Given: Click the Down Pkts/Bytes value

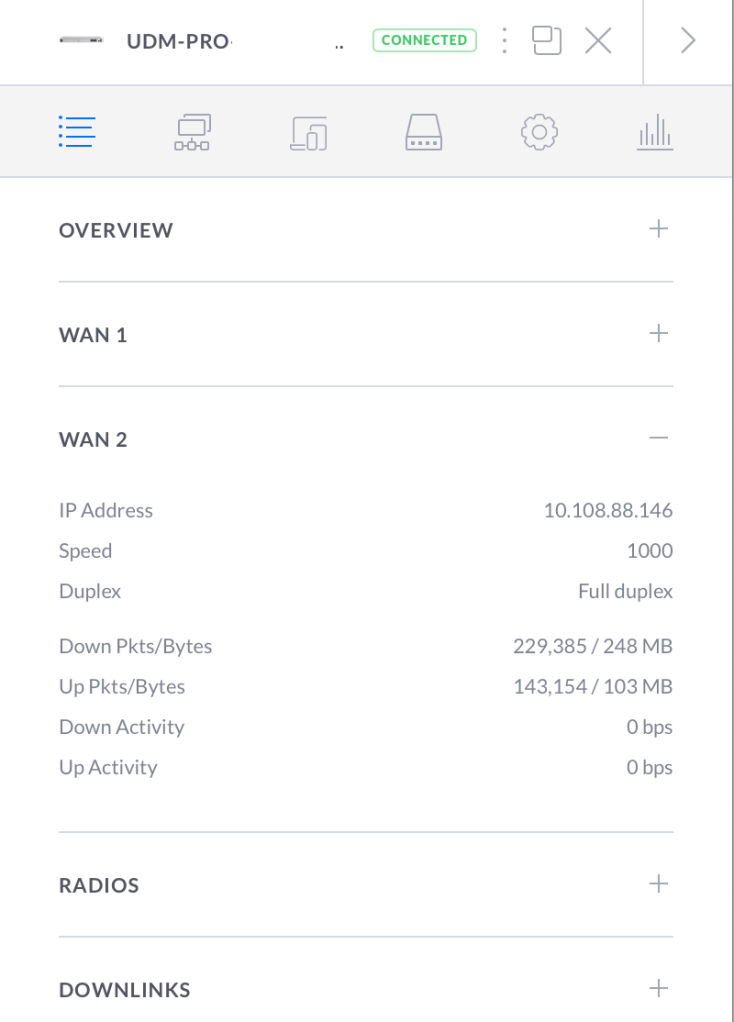Looking at the screenshot, I should (x=592, y=646).
